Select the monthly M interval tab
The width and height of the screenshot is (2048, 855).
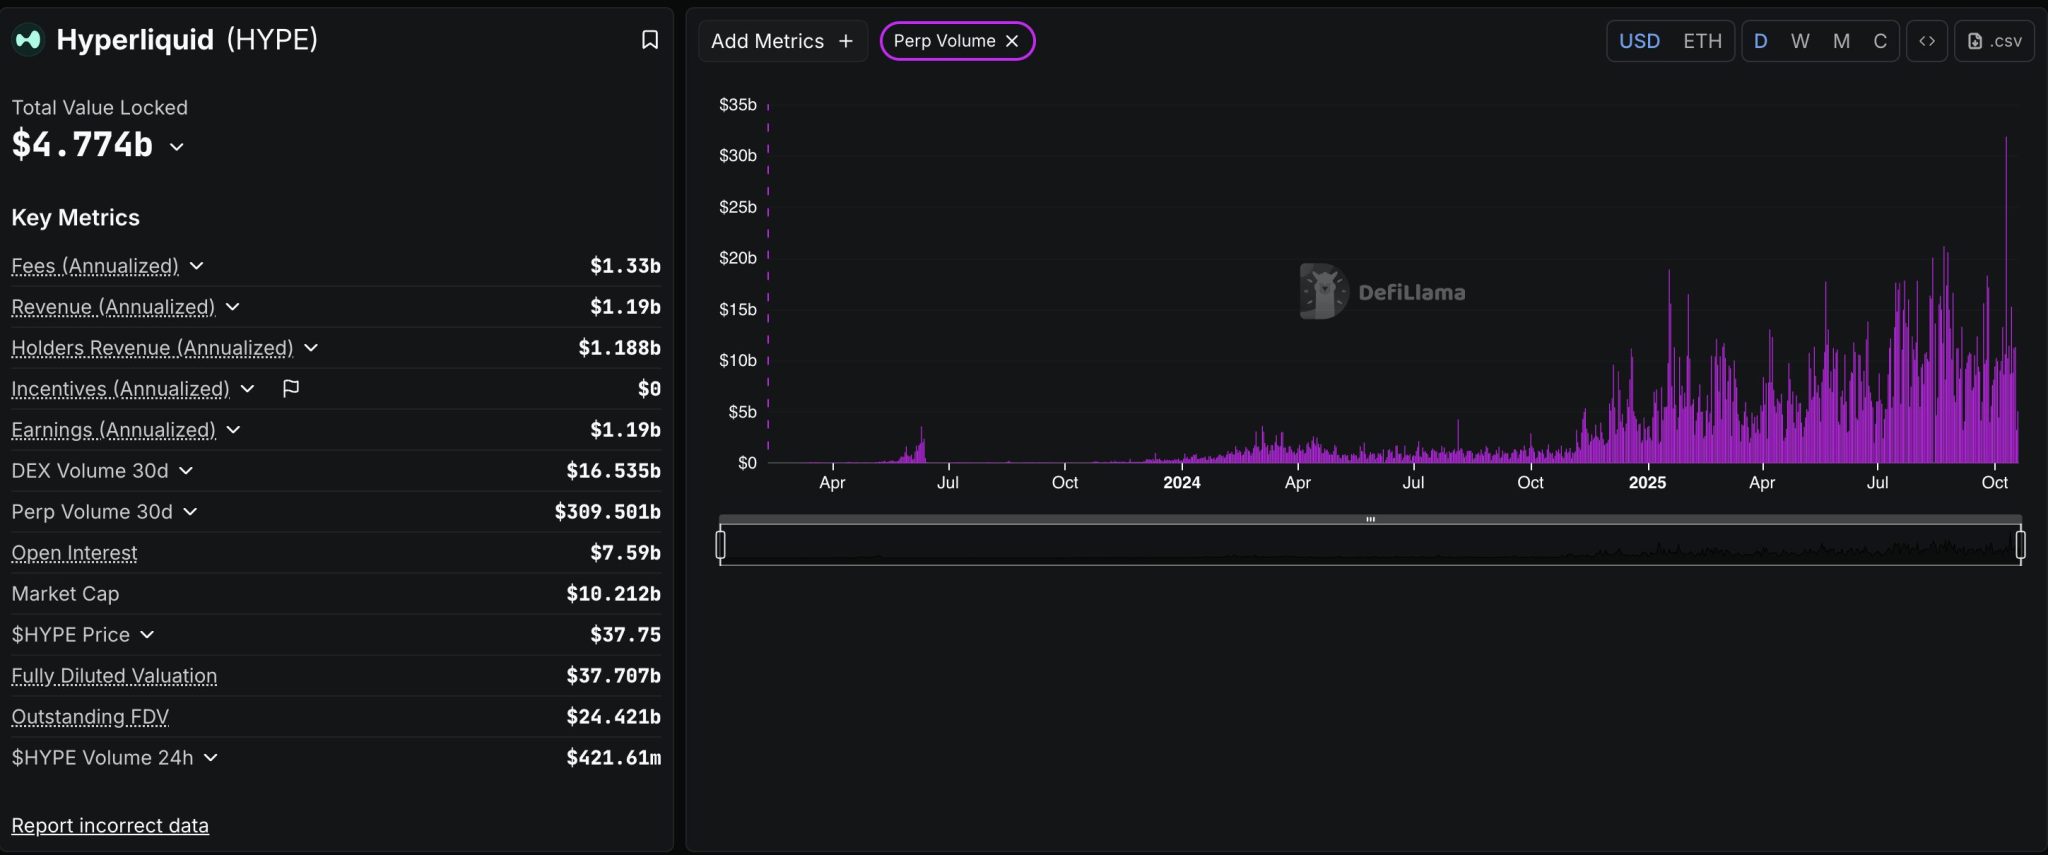pyautogui.click(x=1841, y=41)
